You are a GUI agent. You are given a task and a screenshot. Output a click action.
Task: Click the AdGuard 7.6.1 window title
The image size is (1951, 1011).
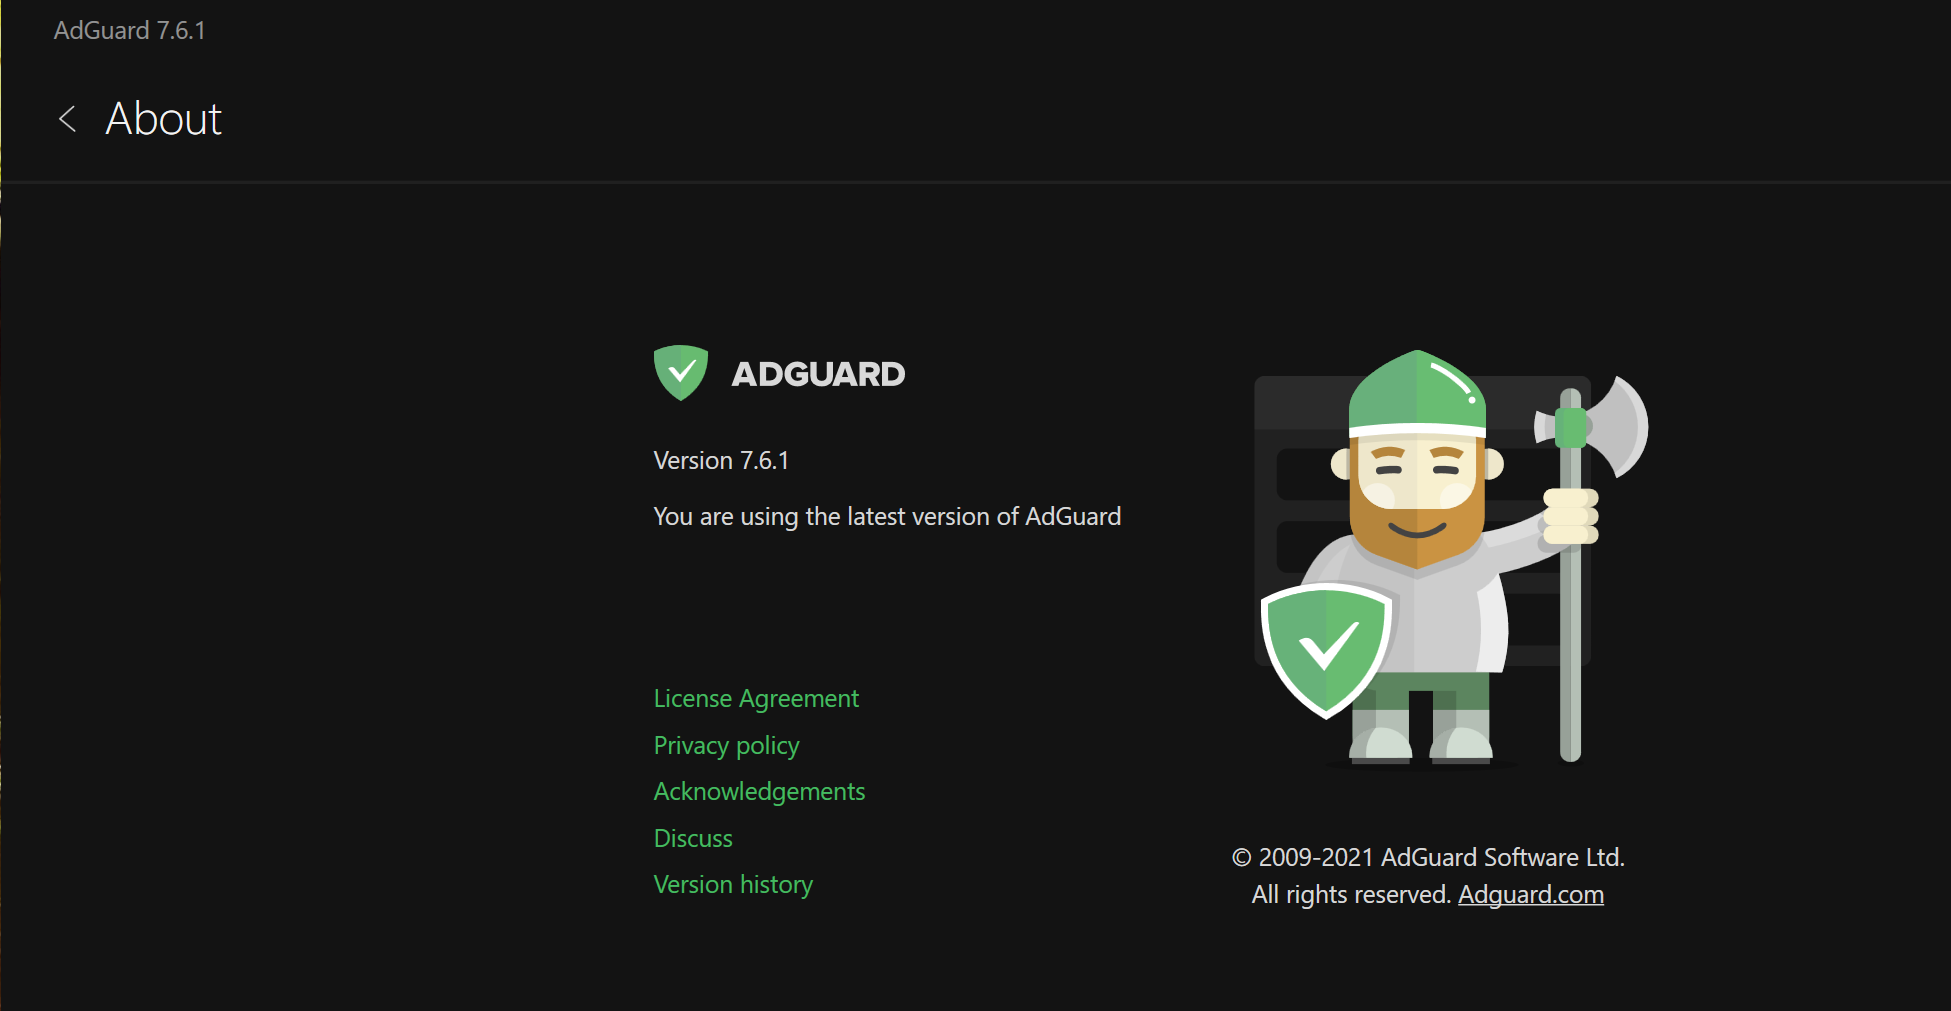click(130, 31)
